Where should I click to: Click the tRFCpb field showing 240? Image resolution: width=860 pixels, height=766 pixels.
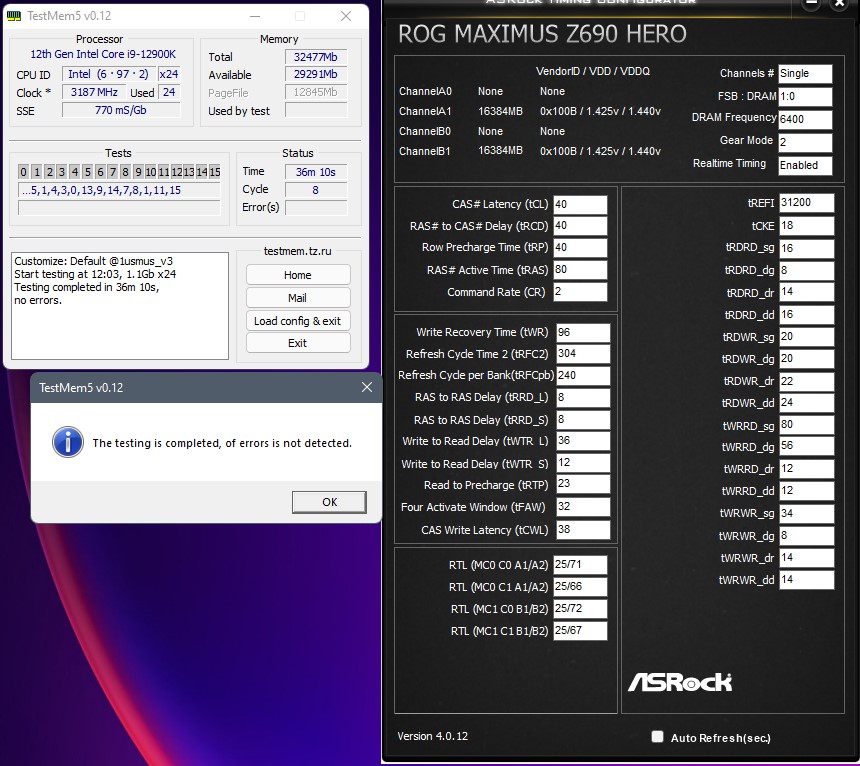[583, 376]
